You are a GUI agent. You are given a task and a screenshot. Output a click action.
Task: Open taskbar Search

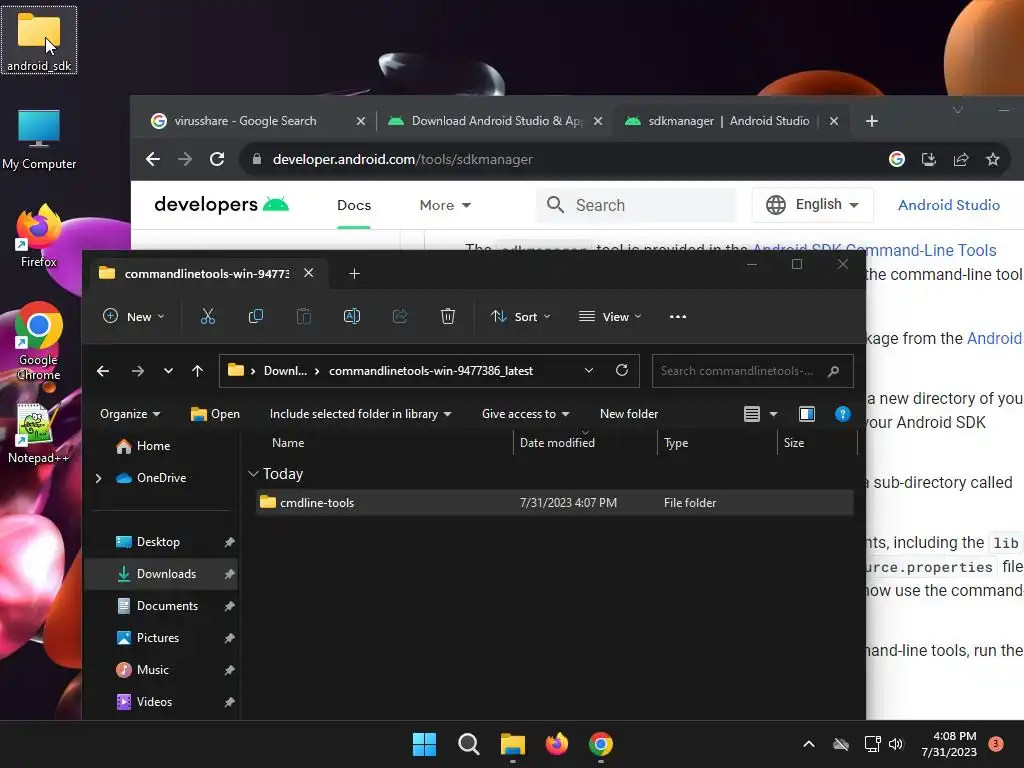click(x=468, y=744)
